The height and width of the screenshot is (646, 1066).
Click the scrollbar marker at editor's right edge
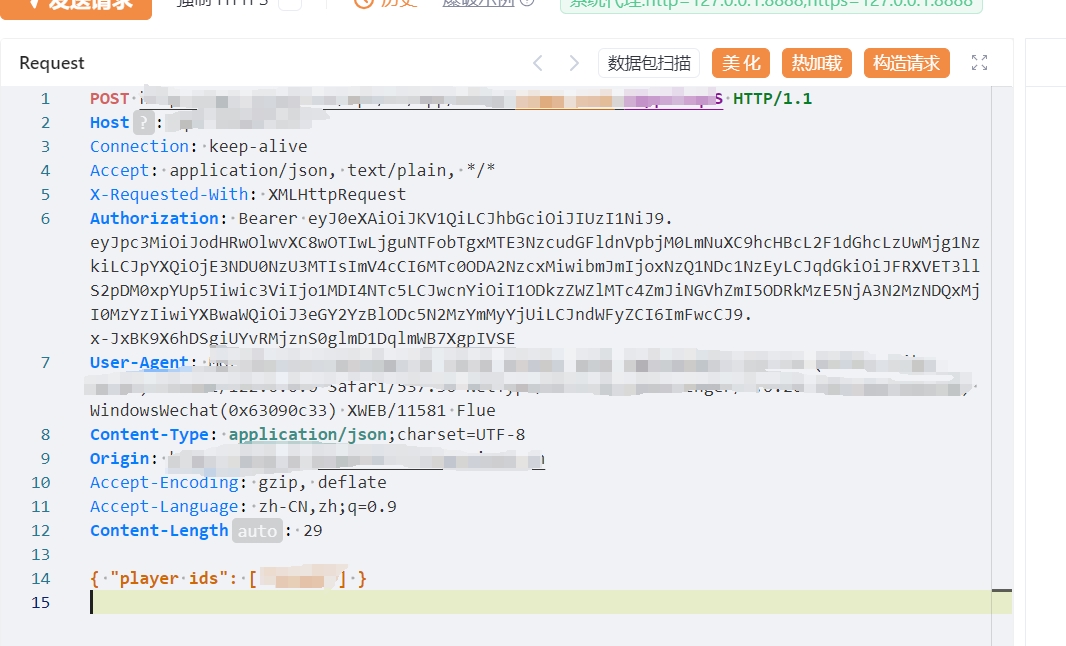coord(1002,591)
